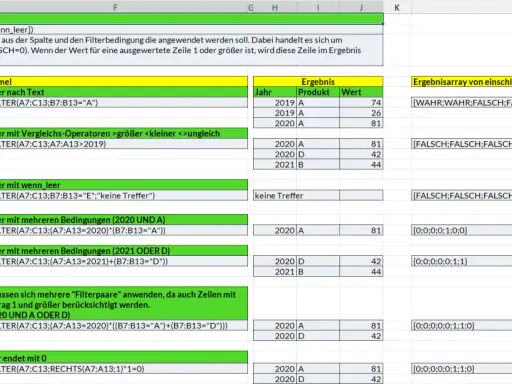Select the formula with RECHTS(A7:A13;1)
The image size is (512, 384).
tap(124, 369)
